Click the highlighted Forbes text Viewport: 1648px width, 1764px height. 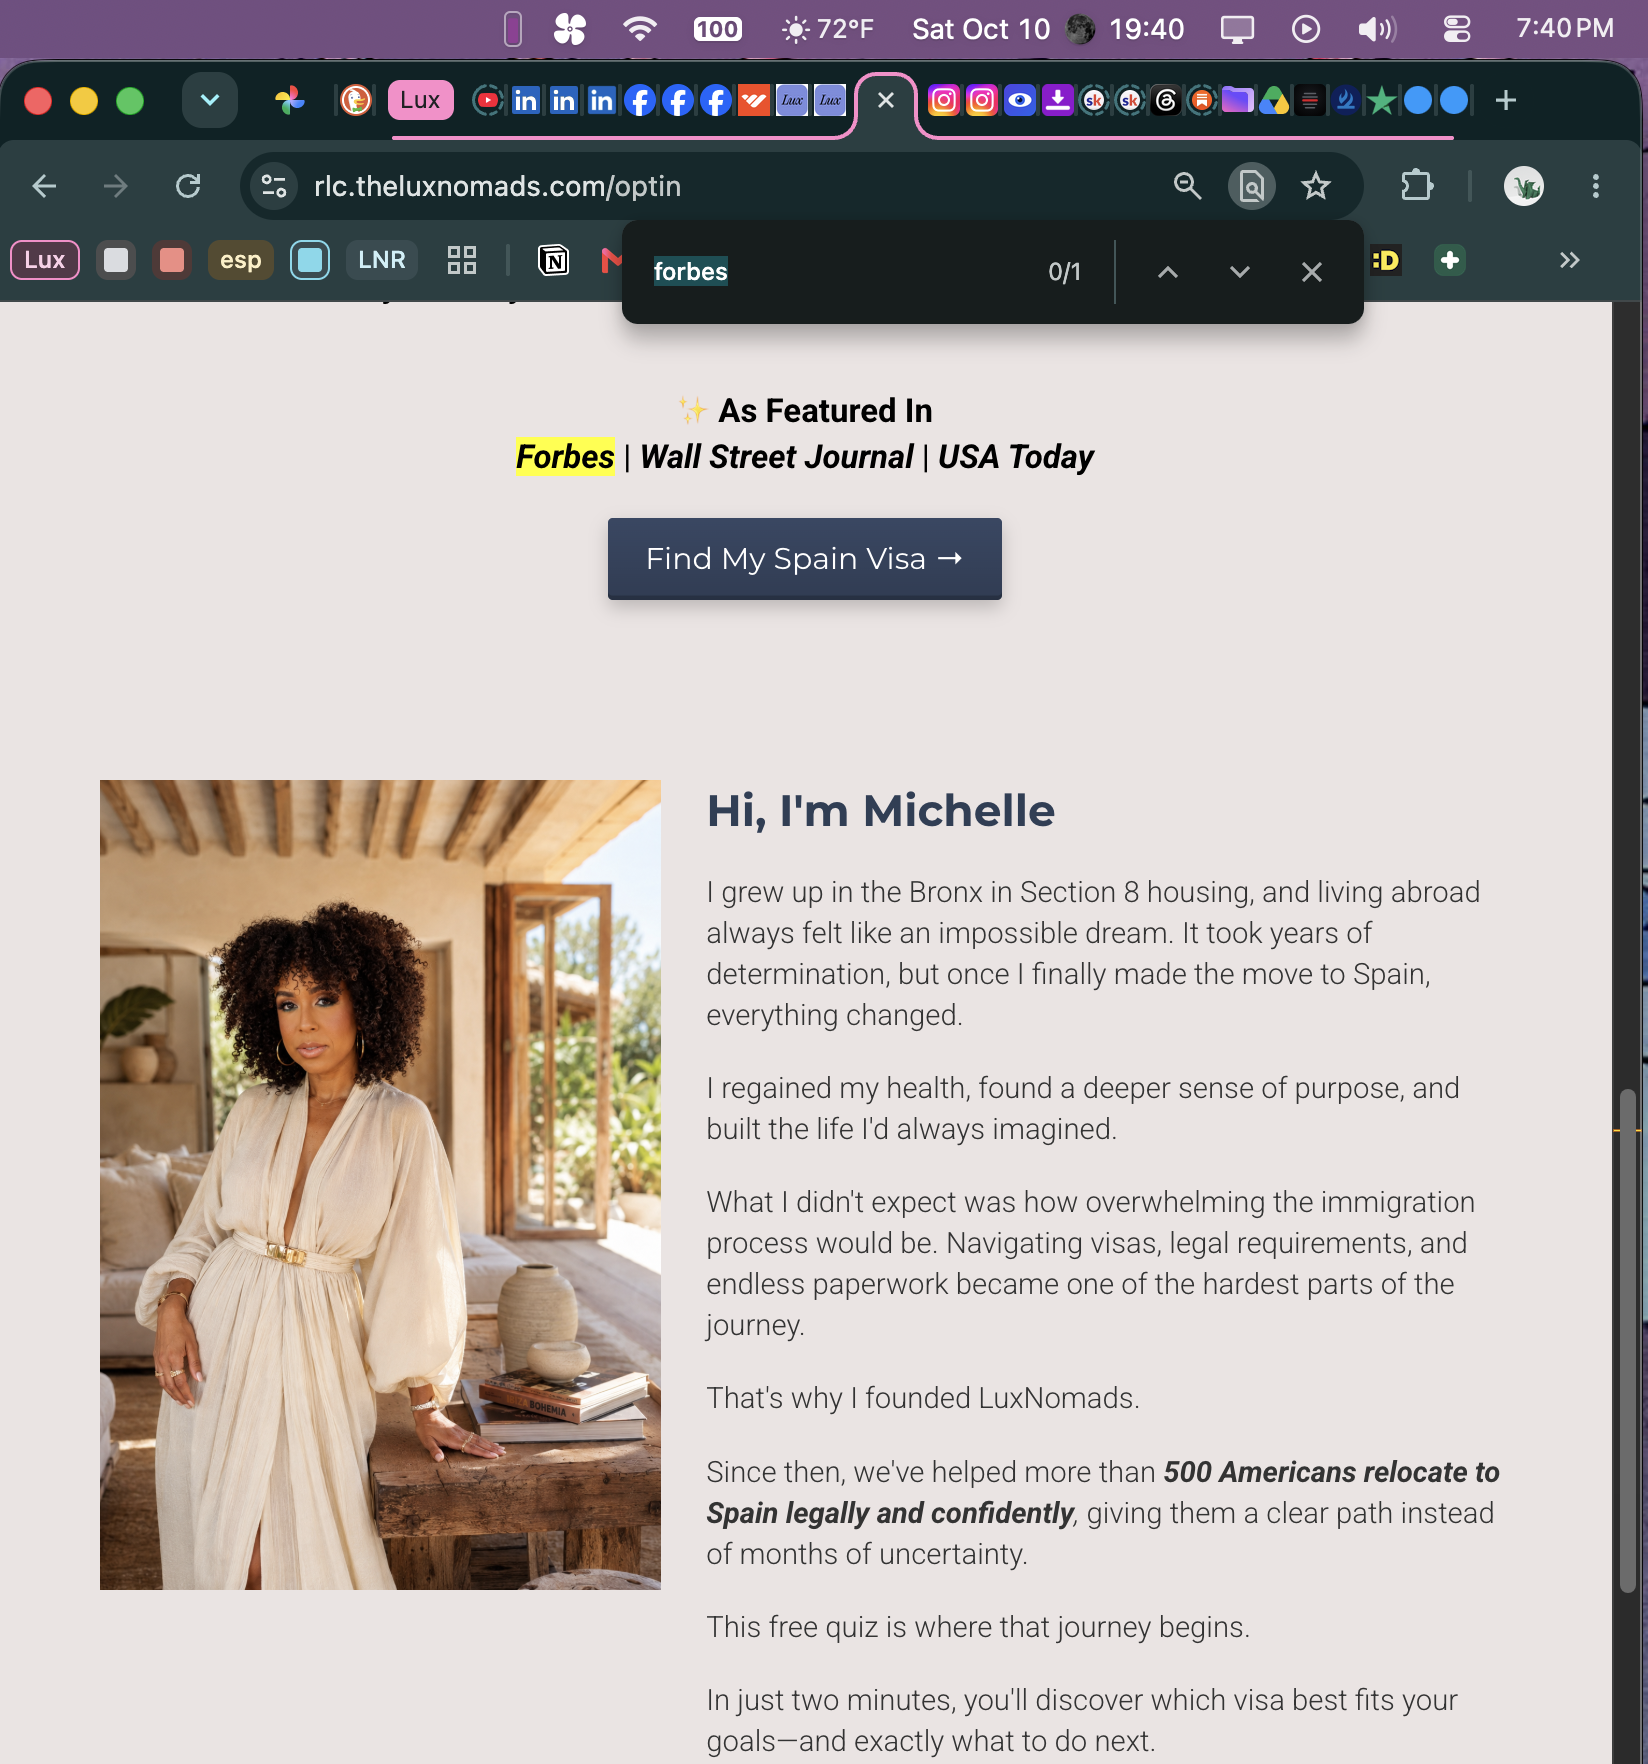565,457
